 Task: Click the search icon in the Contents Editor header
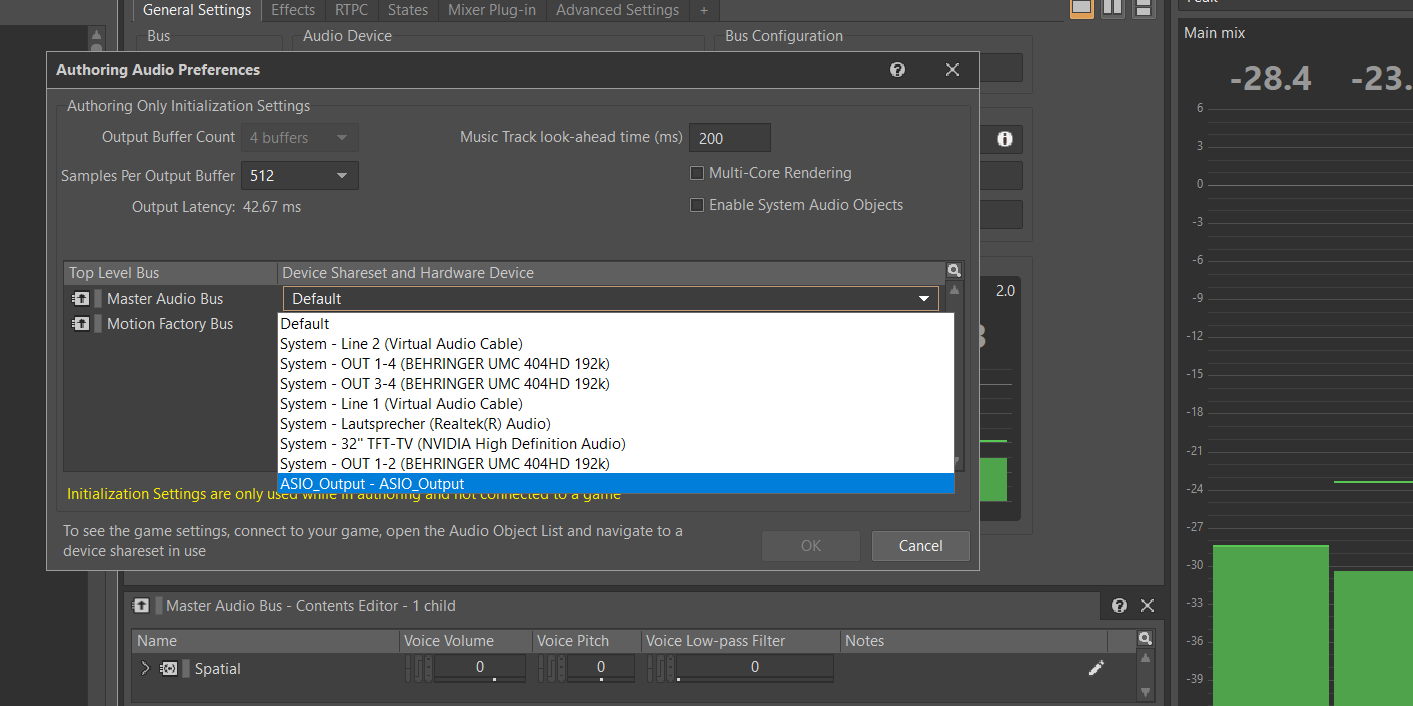(x=1144, y=637)
